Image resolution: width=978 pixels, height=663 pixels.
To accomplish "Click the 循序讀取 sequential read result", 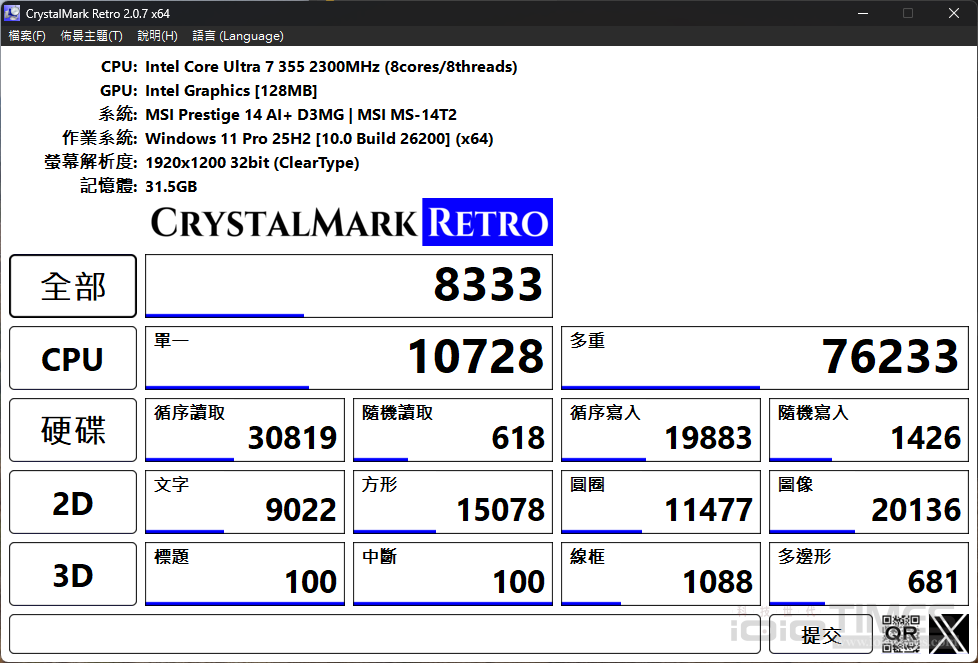I will click(x=244, y=430).
